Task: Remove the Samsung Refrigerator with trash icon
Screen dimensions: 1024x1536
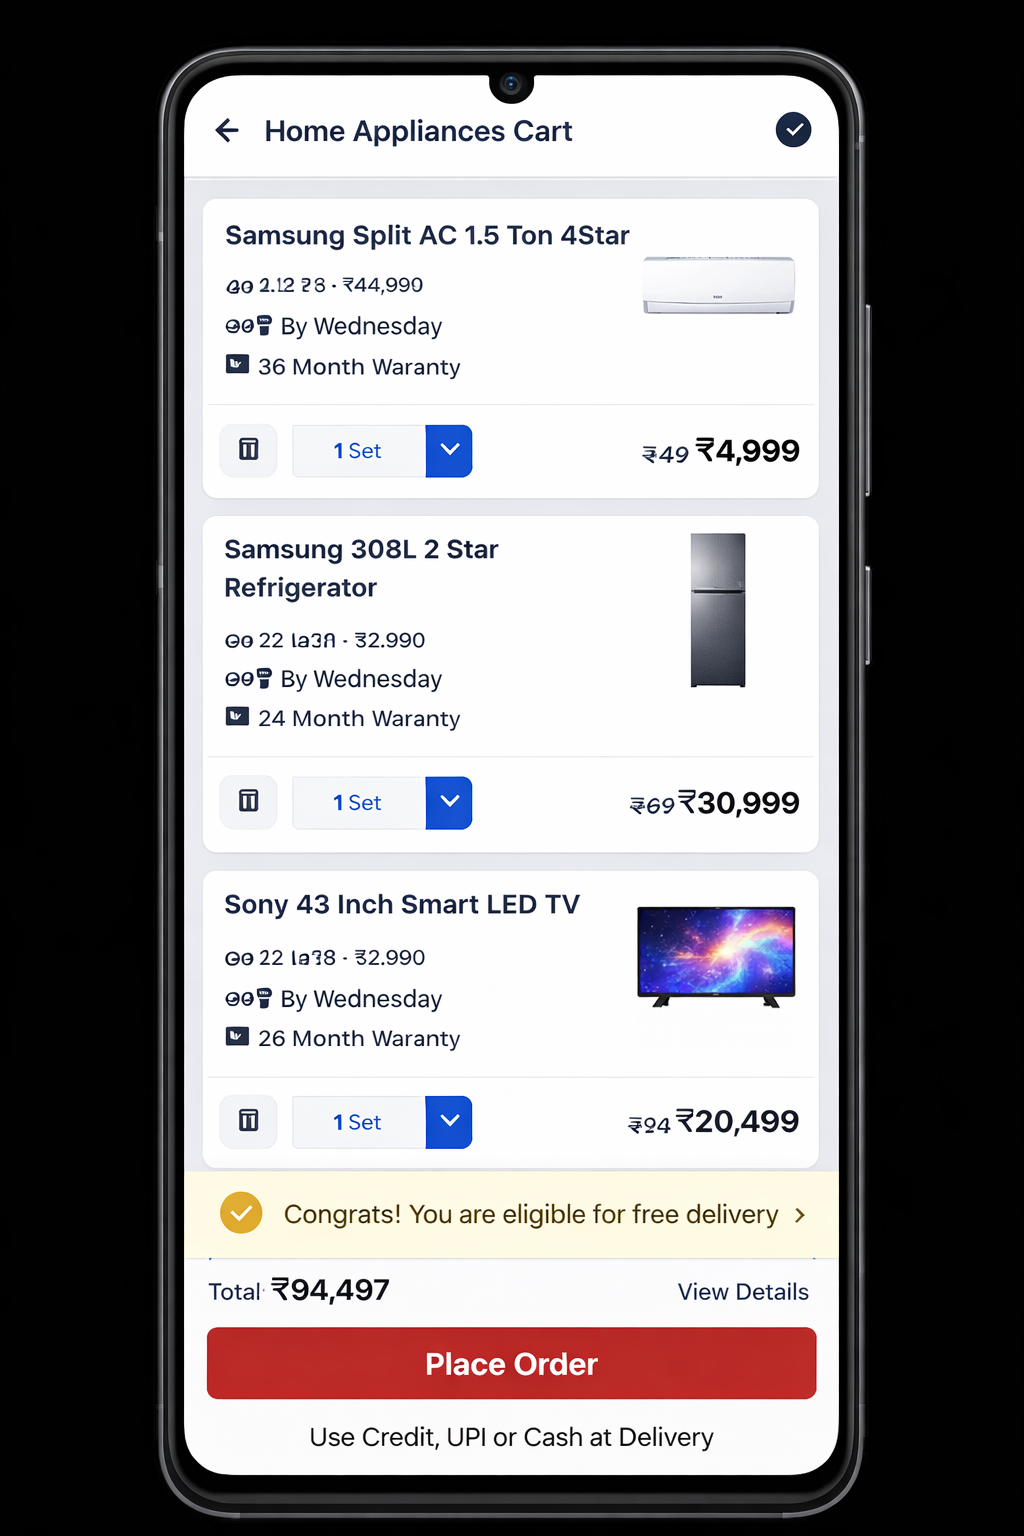Action: pyautogui.click(x=249, y=802)
